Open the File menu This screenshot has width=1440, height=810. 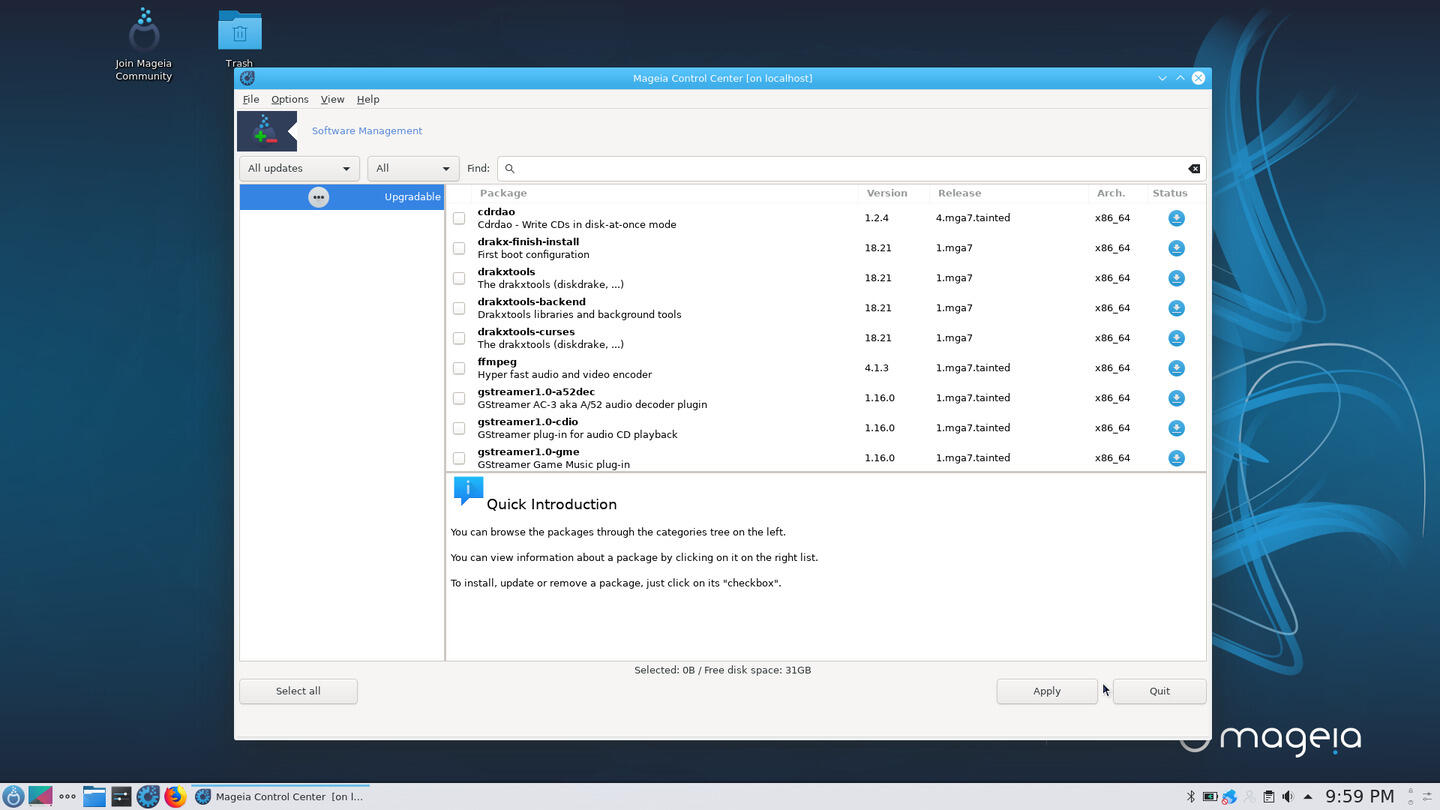(251, 100)
